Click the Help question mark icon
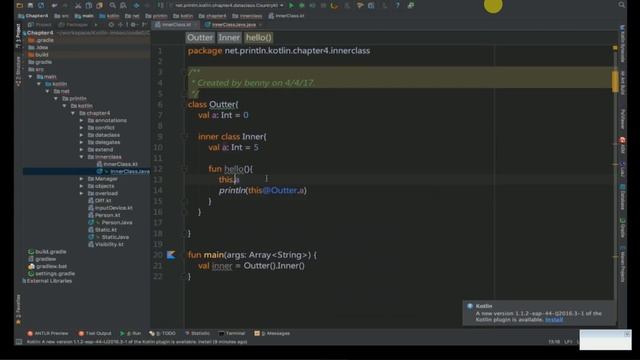The height and width of the screenshot is (360, 640). click(397, 5)
